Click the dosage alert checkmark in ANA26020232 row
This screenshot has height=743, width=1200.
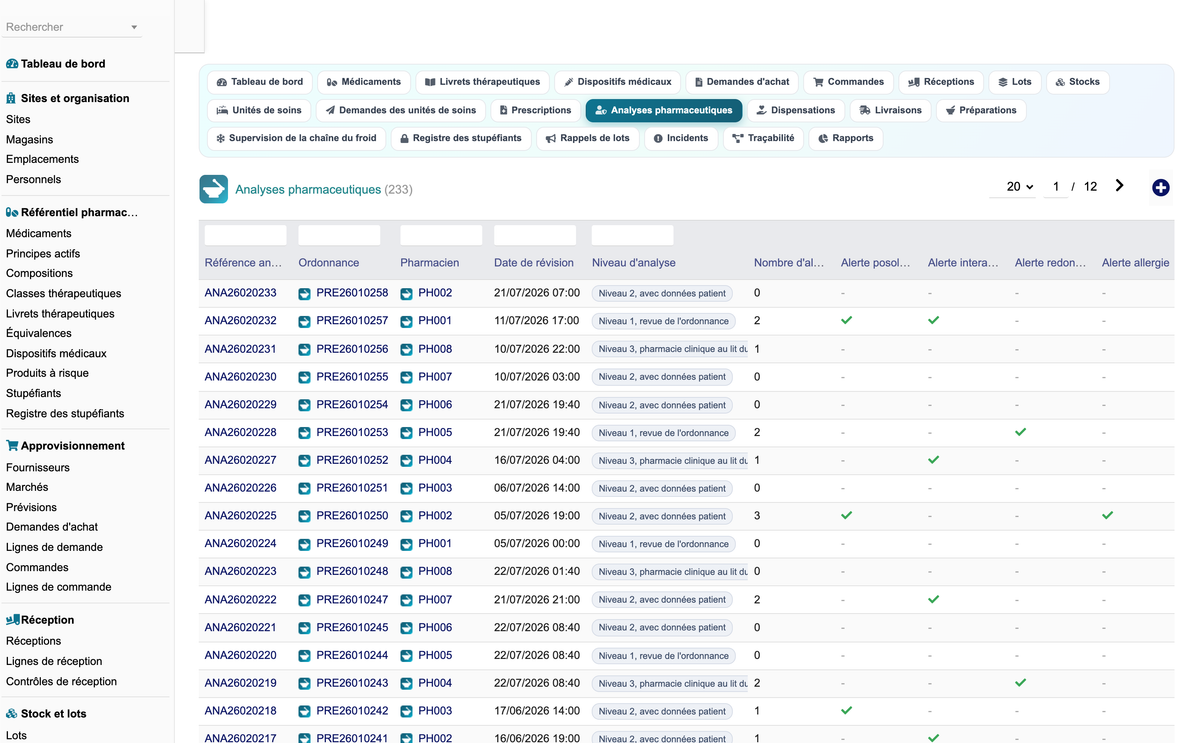point(846,320)
